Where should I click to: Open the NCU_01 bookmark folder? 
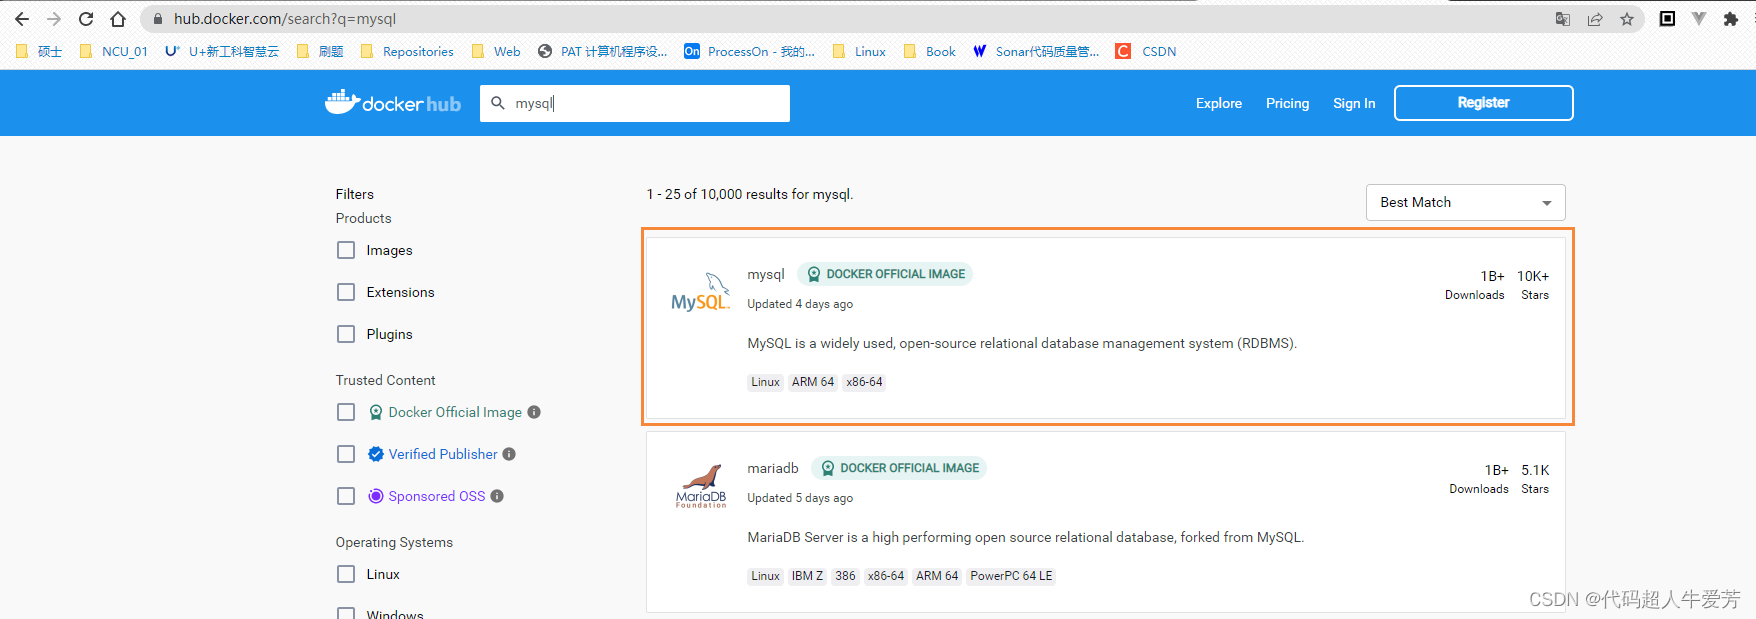(113, 51)
